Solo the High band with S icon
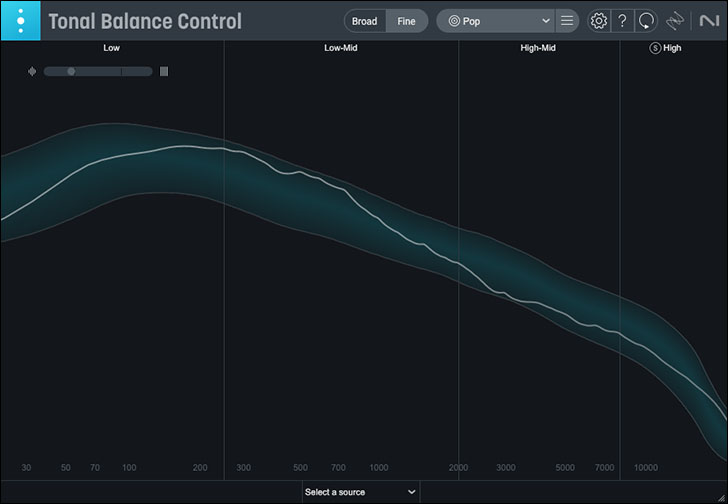The width and height of the screenshot is (728, 504). 655,48
